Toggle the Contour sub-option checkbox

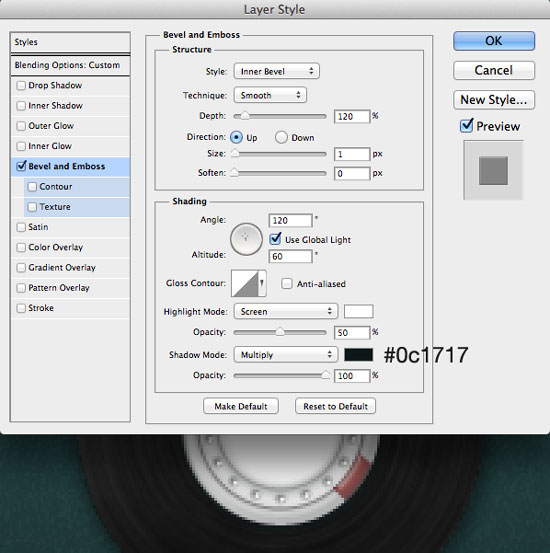click(x=32, y=187)
